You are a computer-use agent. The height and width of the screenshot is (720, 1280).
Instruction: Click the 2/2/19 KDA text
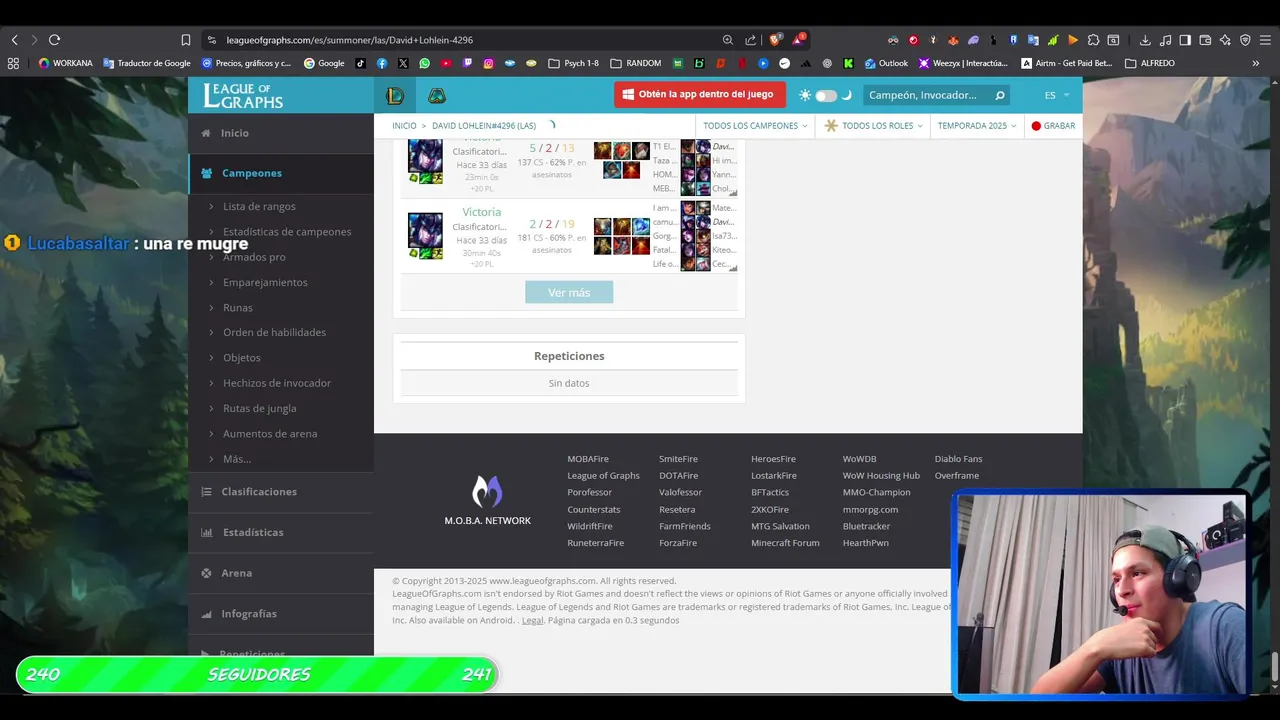point(552,224)
